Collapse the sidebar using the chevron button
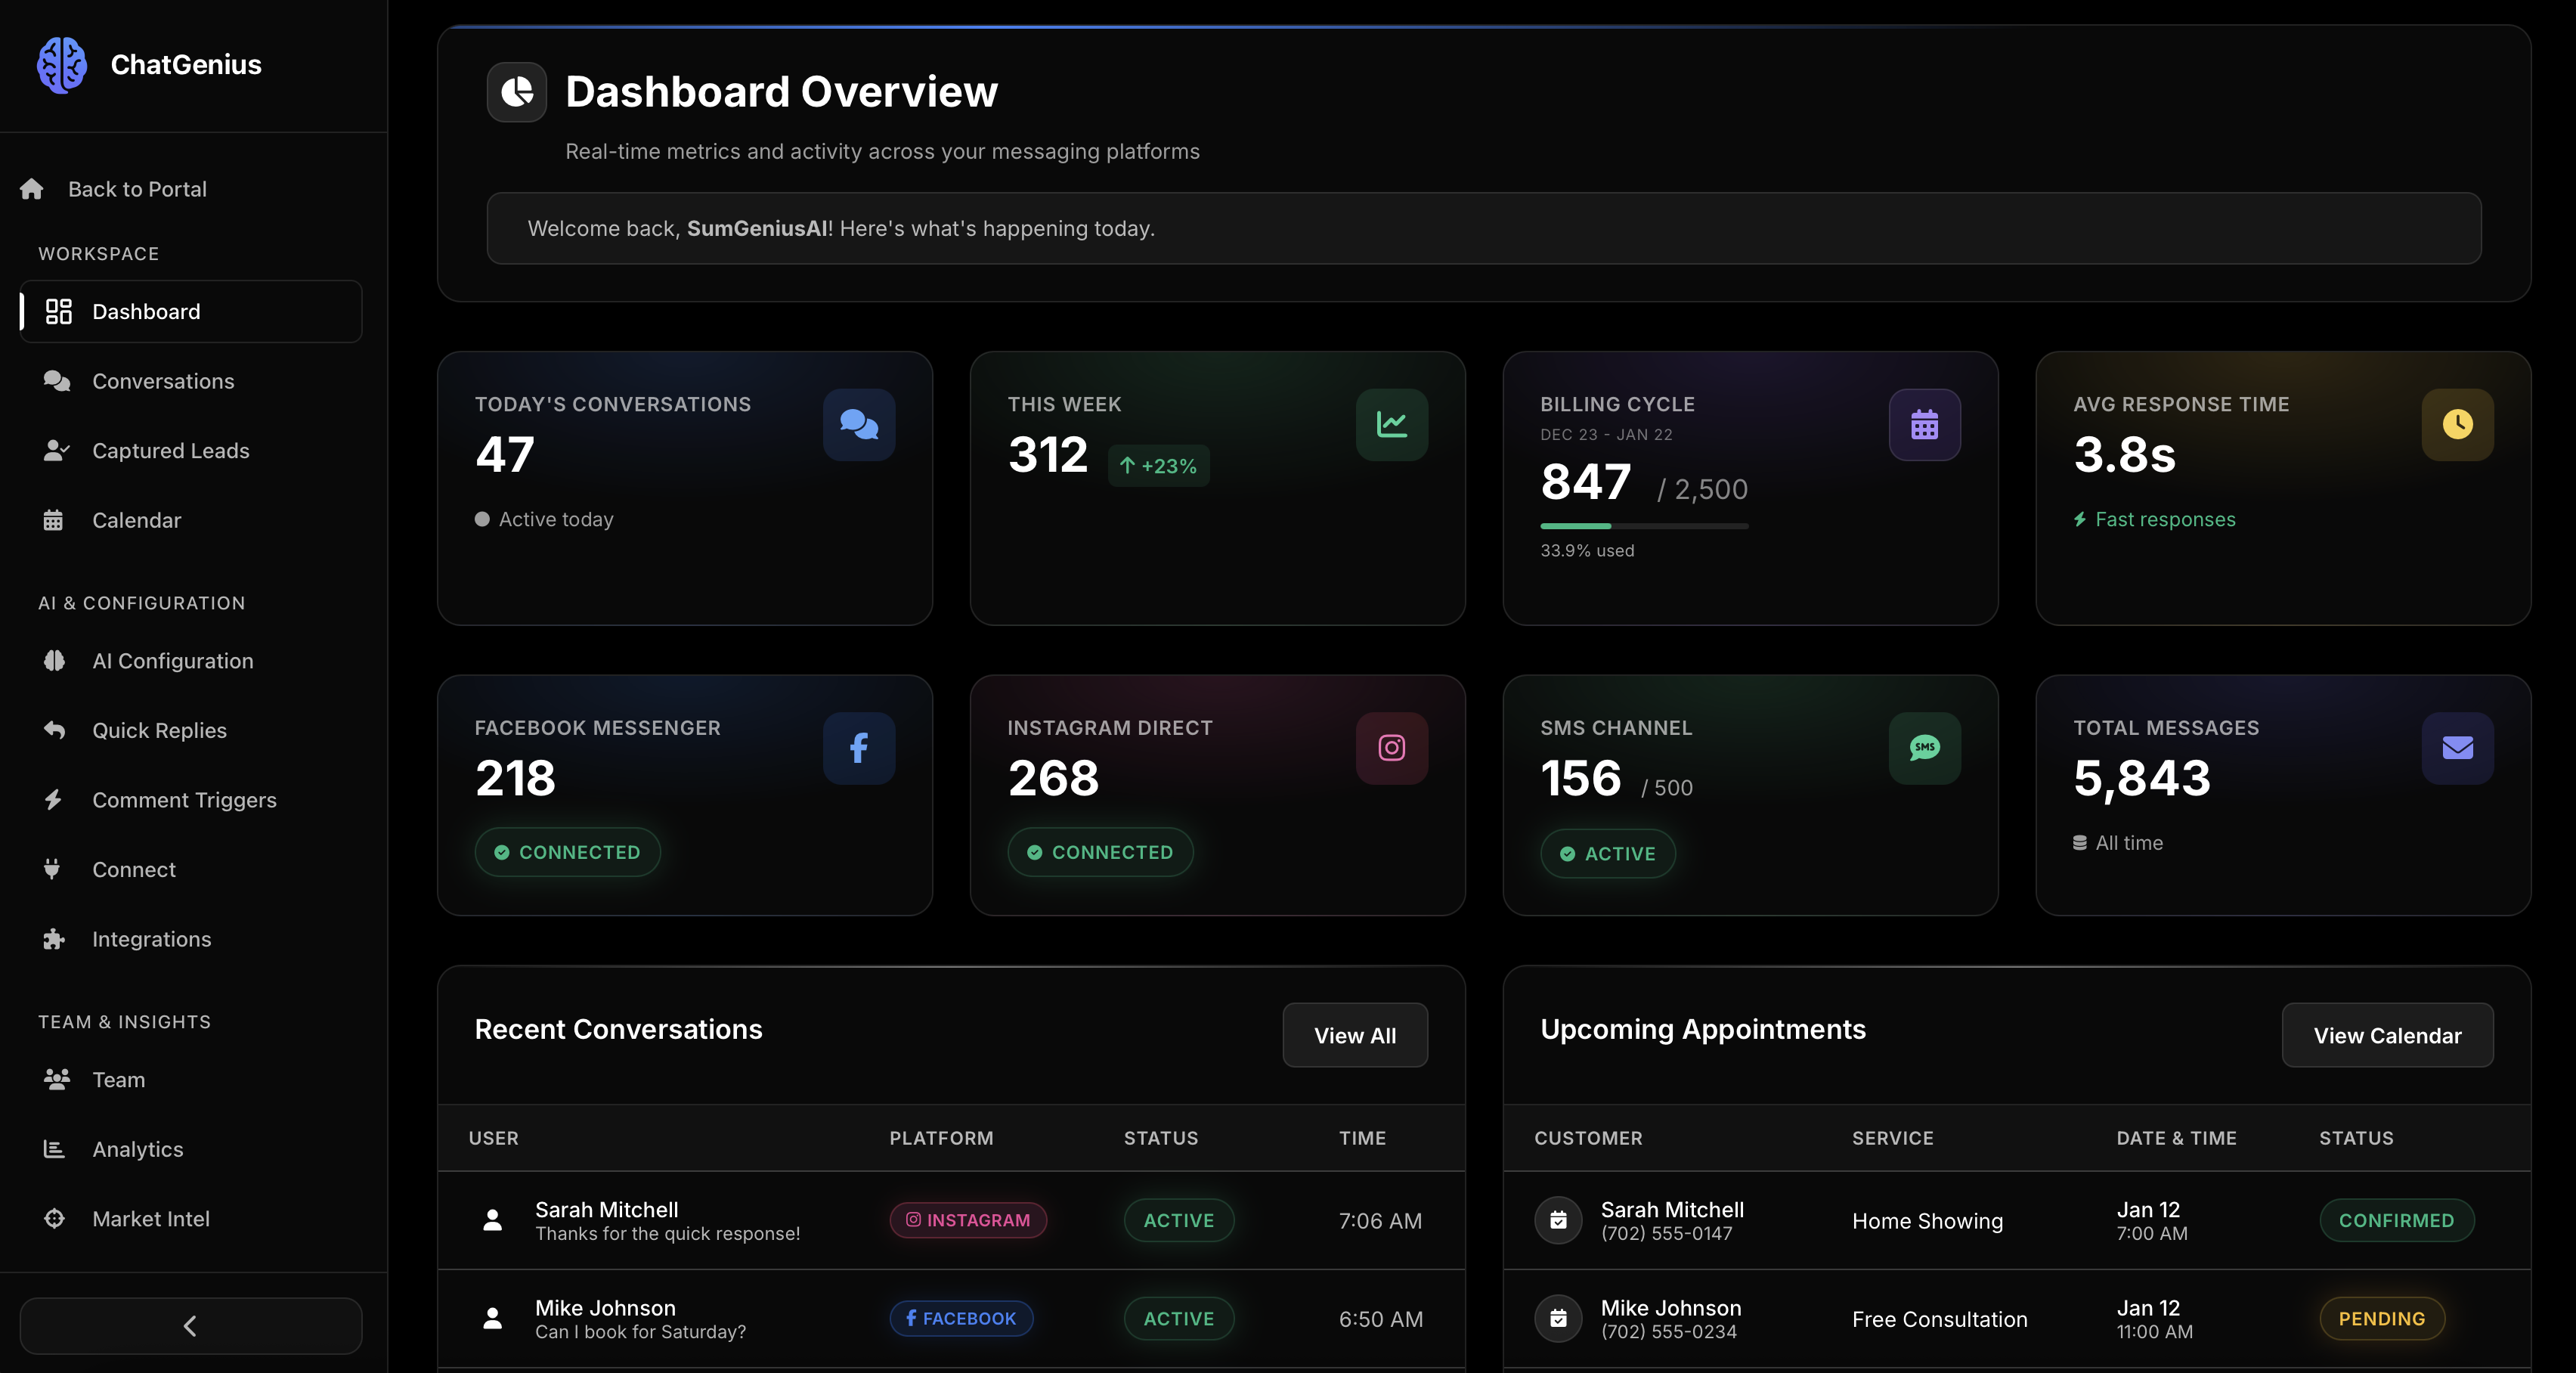The height and width of the screenshot is (1373, 2576). coord(190,1326)
